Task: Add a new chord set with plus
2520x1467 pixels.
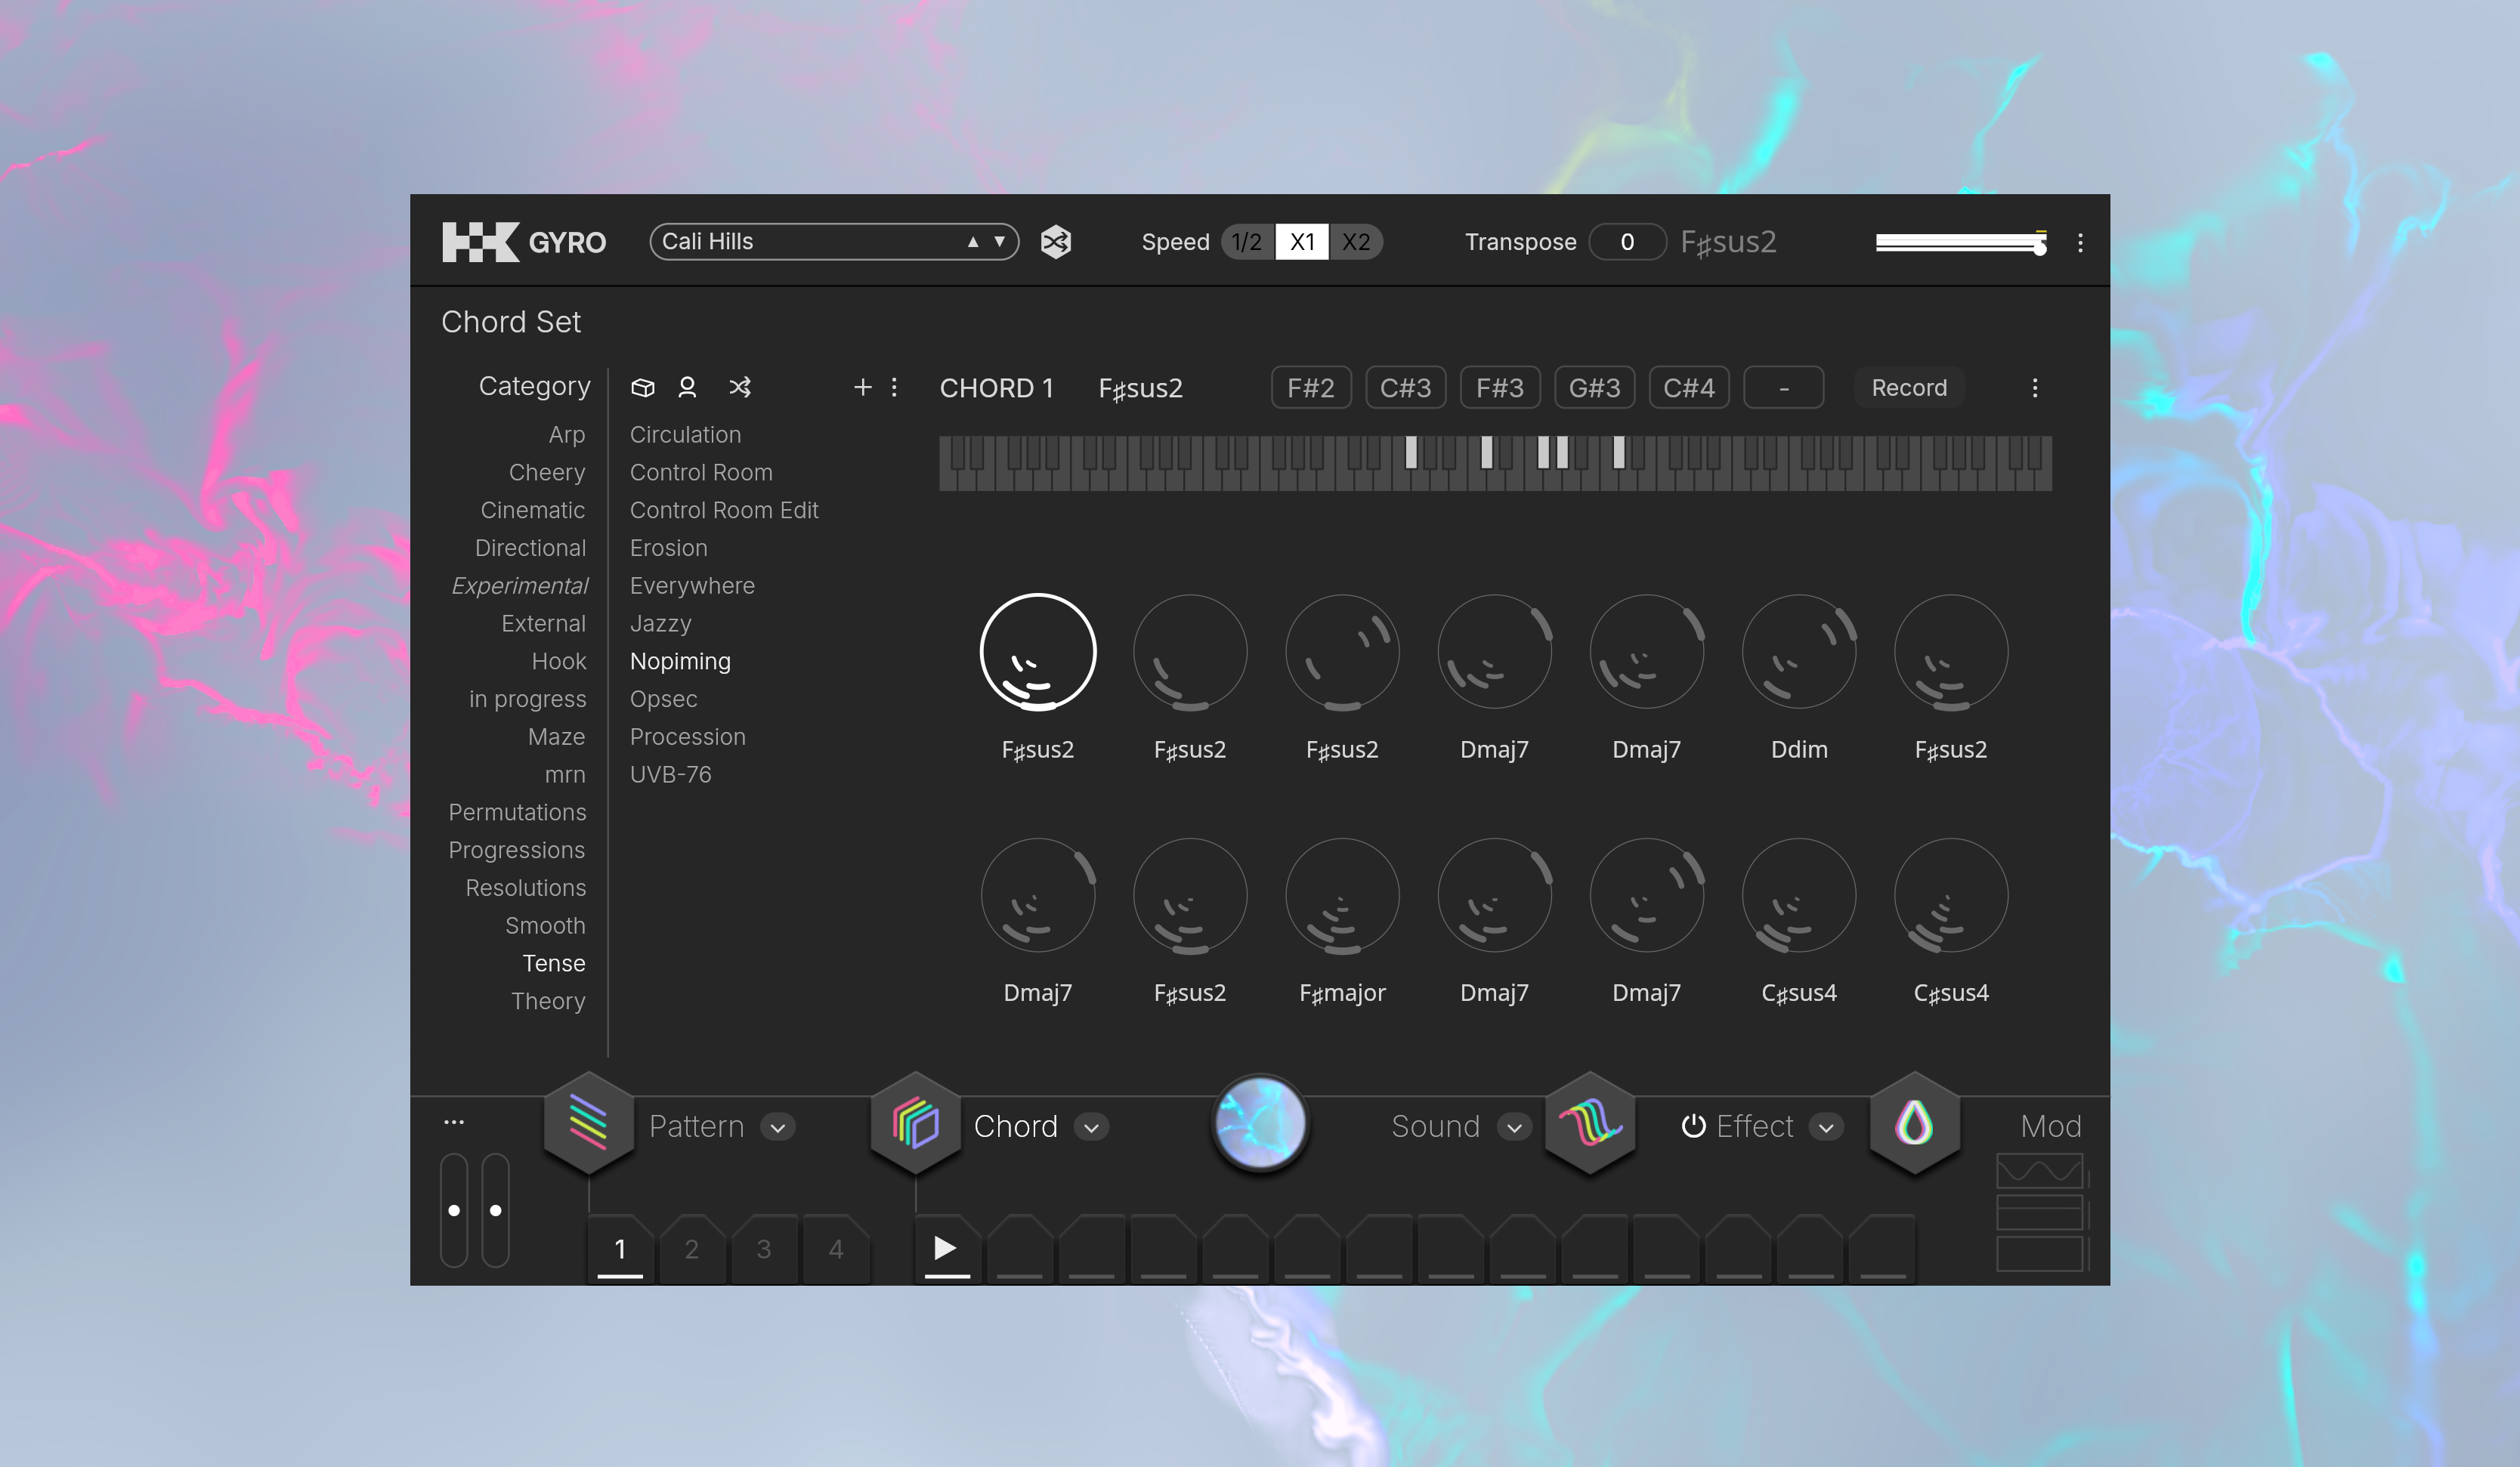Action: 862,387
